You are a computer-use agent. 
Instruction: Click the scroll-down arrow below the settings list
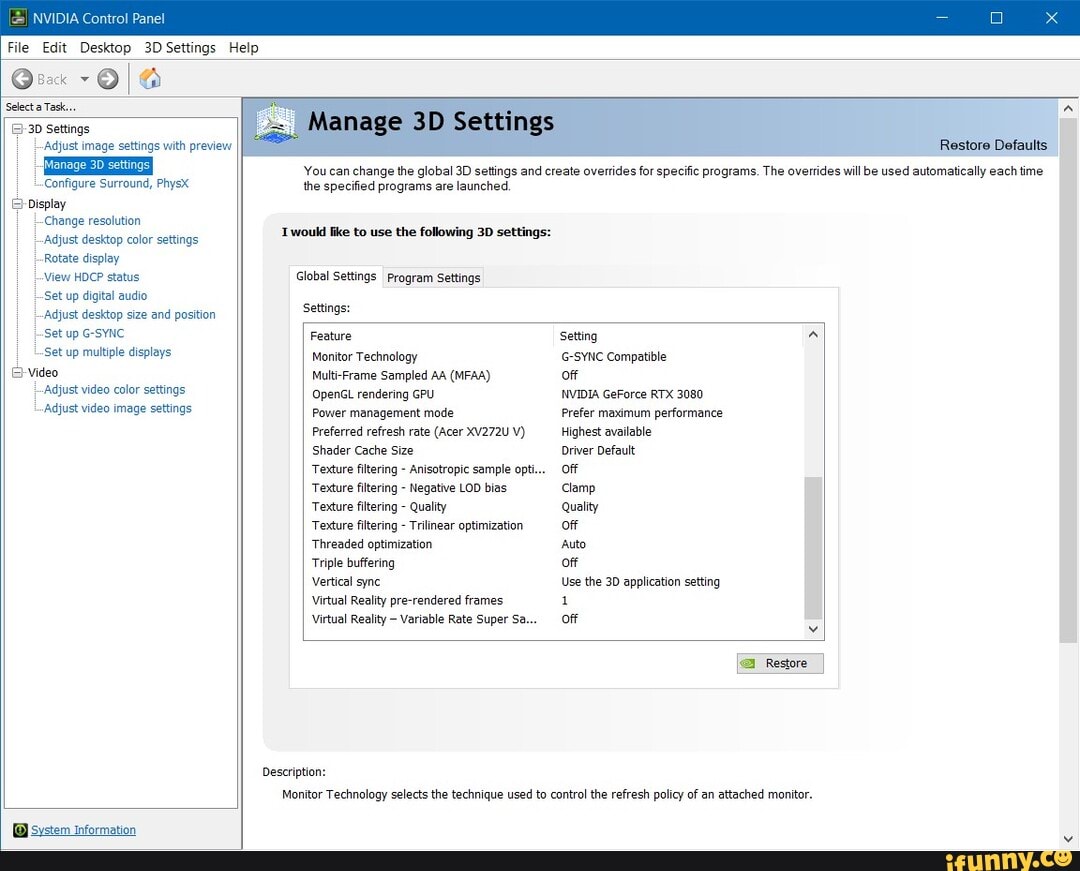pyautogui.click(x=813, y=629)
